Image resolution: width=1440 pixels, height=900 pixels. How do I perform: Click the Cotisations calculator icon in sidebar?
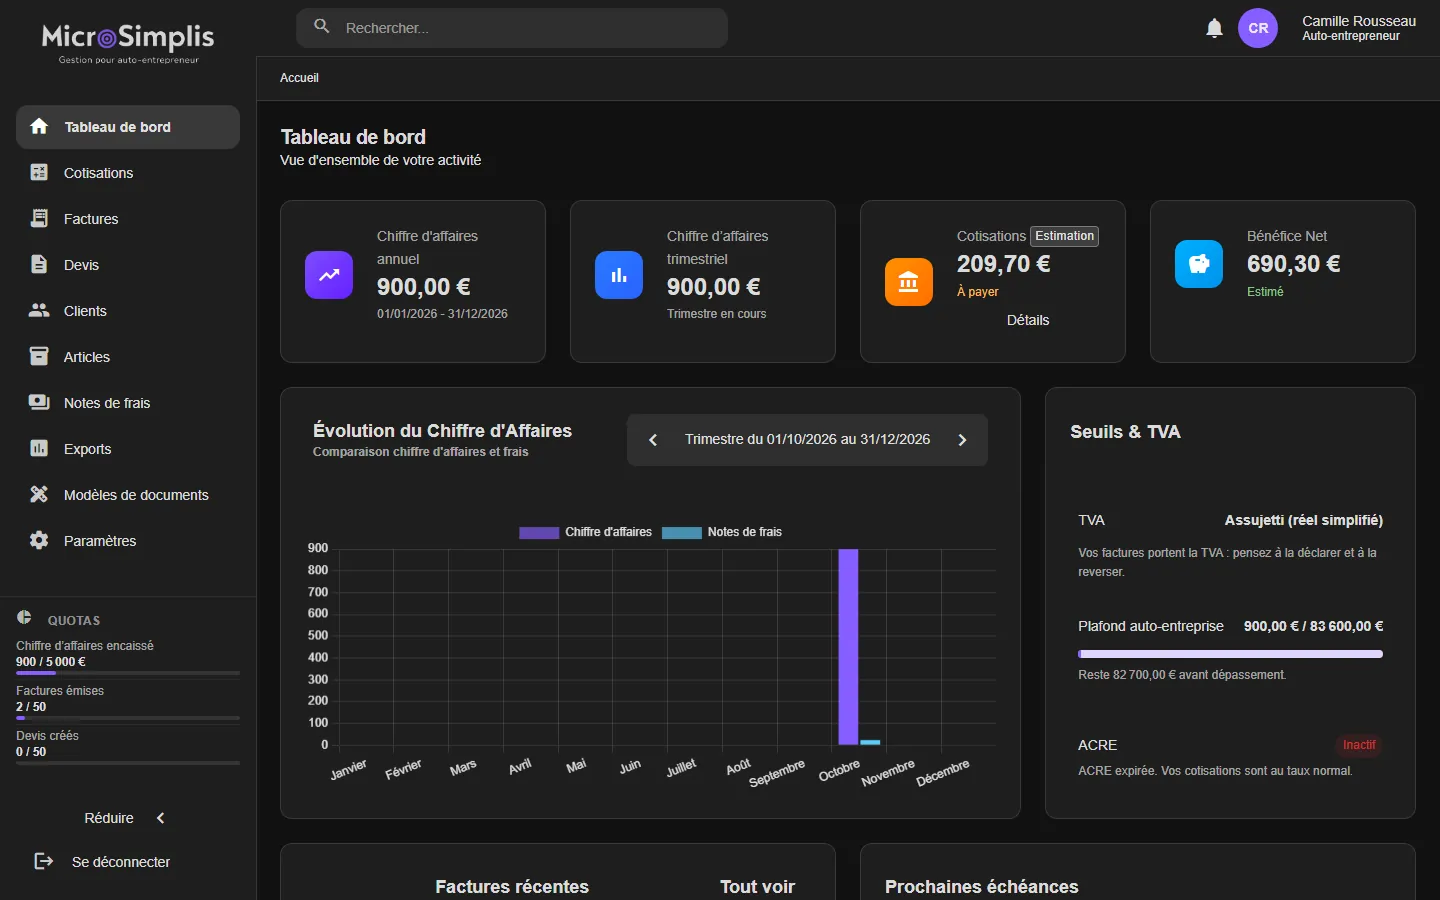coord(39,173)
